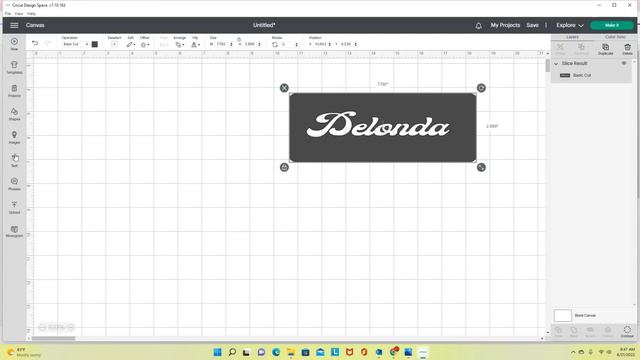
Task: Switch to the Color Sync tab
Action: point(615,37)
